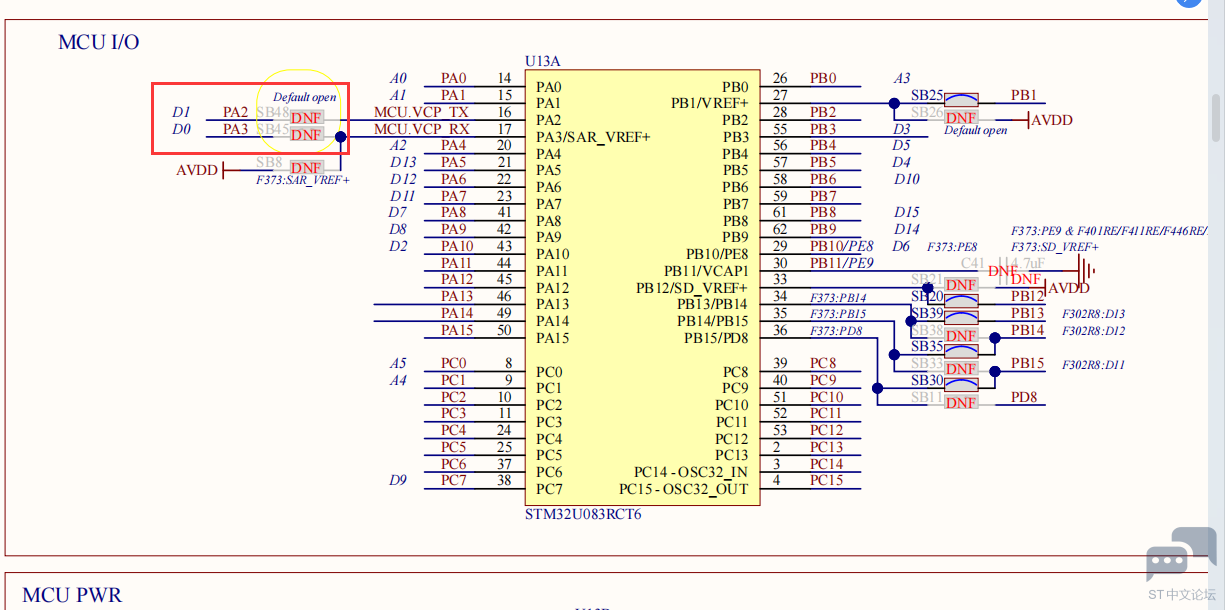The height and width of the screenshot is (610, 1225).
Task: Select the PA15 net label
Action: click(457, 330)
